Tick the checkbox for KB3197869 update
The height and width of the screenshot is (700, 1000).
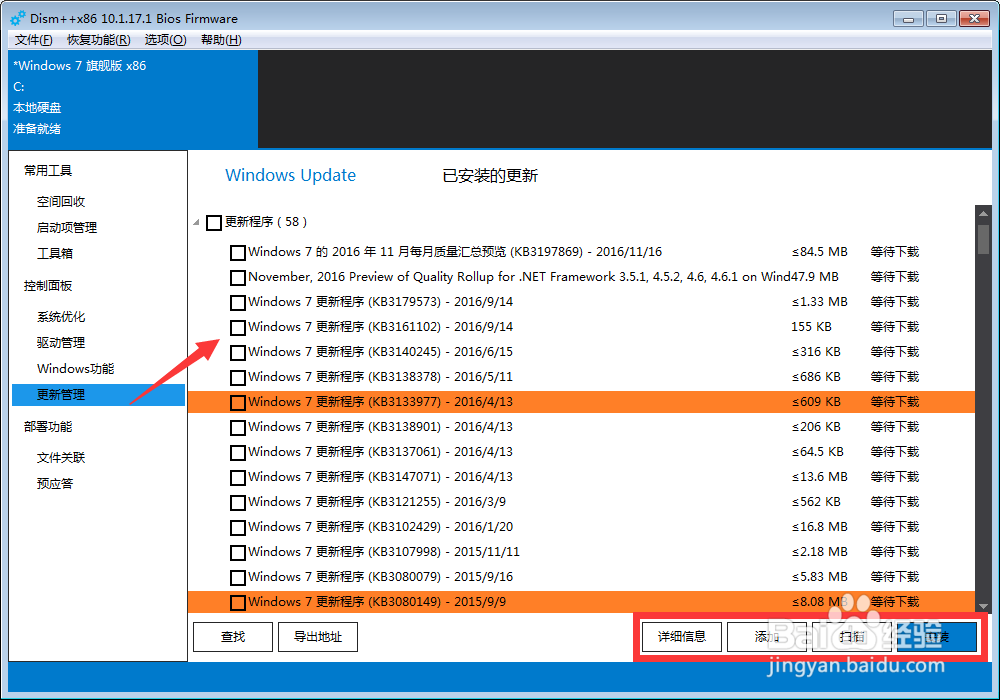238,252
